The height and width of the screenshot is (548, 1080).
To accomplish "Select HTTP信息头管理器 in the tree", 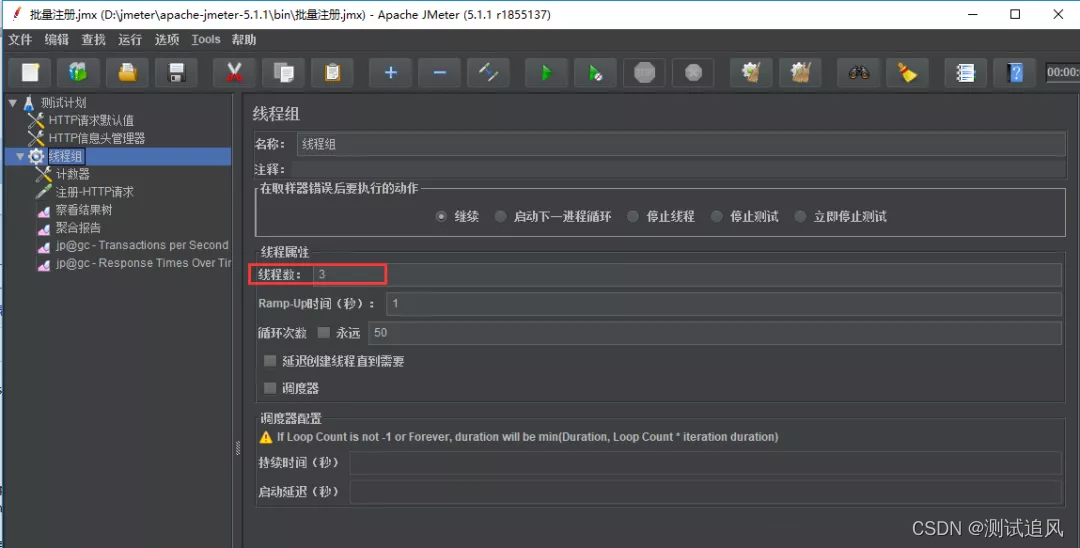I will point(96,138).
